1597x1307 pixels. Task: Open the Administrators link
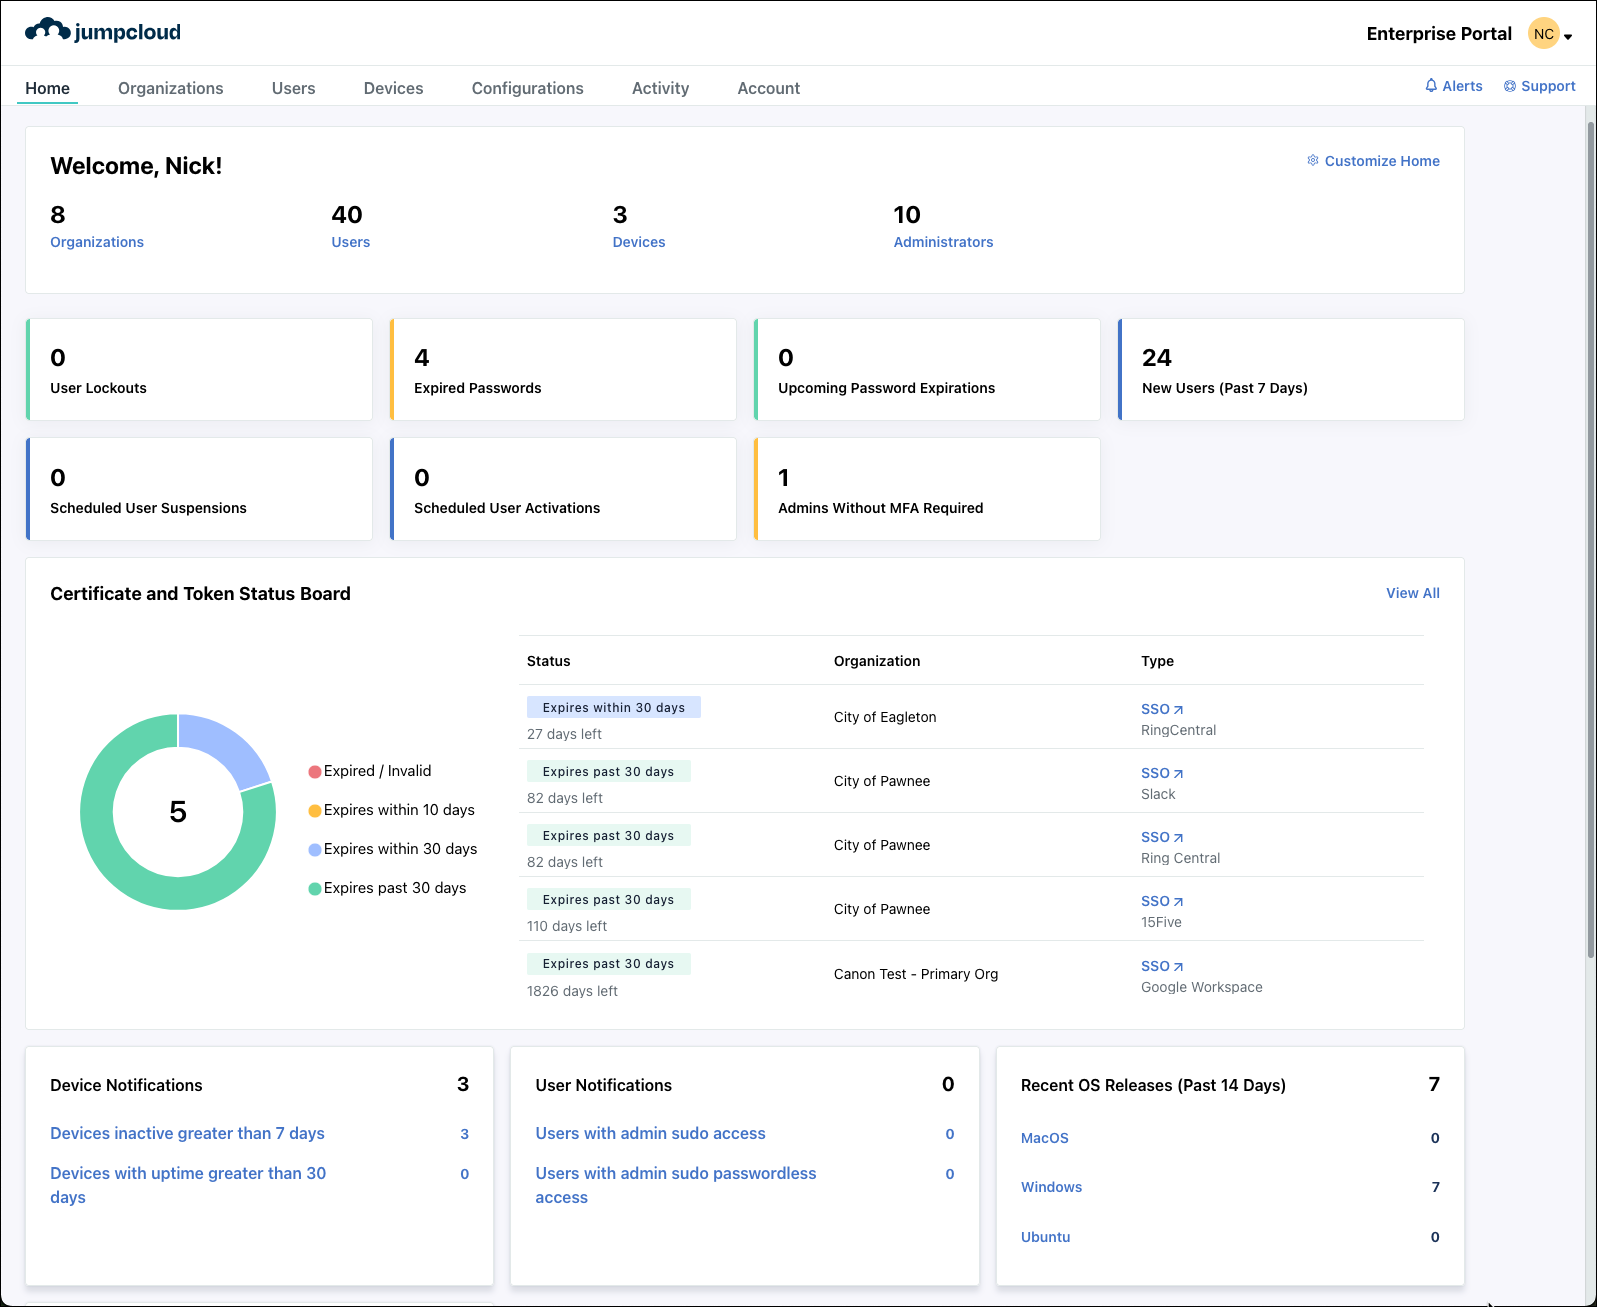point(943,242)
